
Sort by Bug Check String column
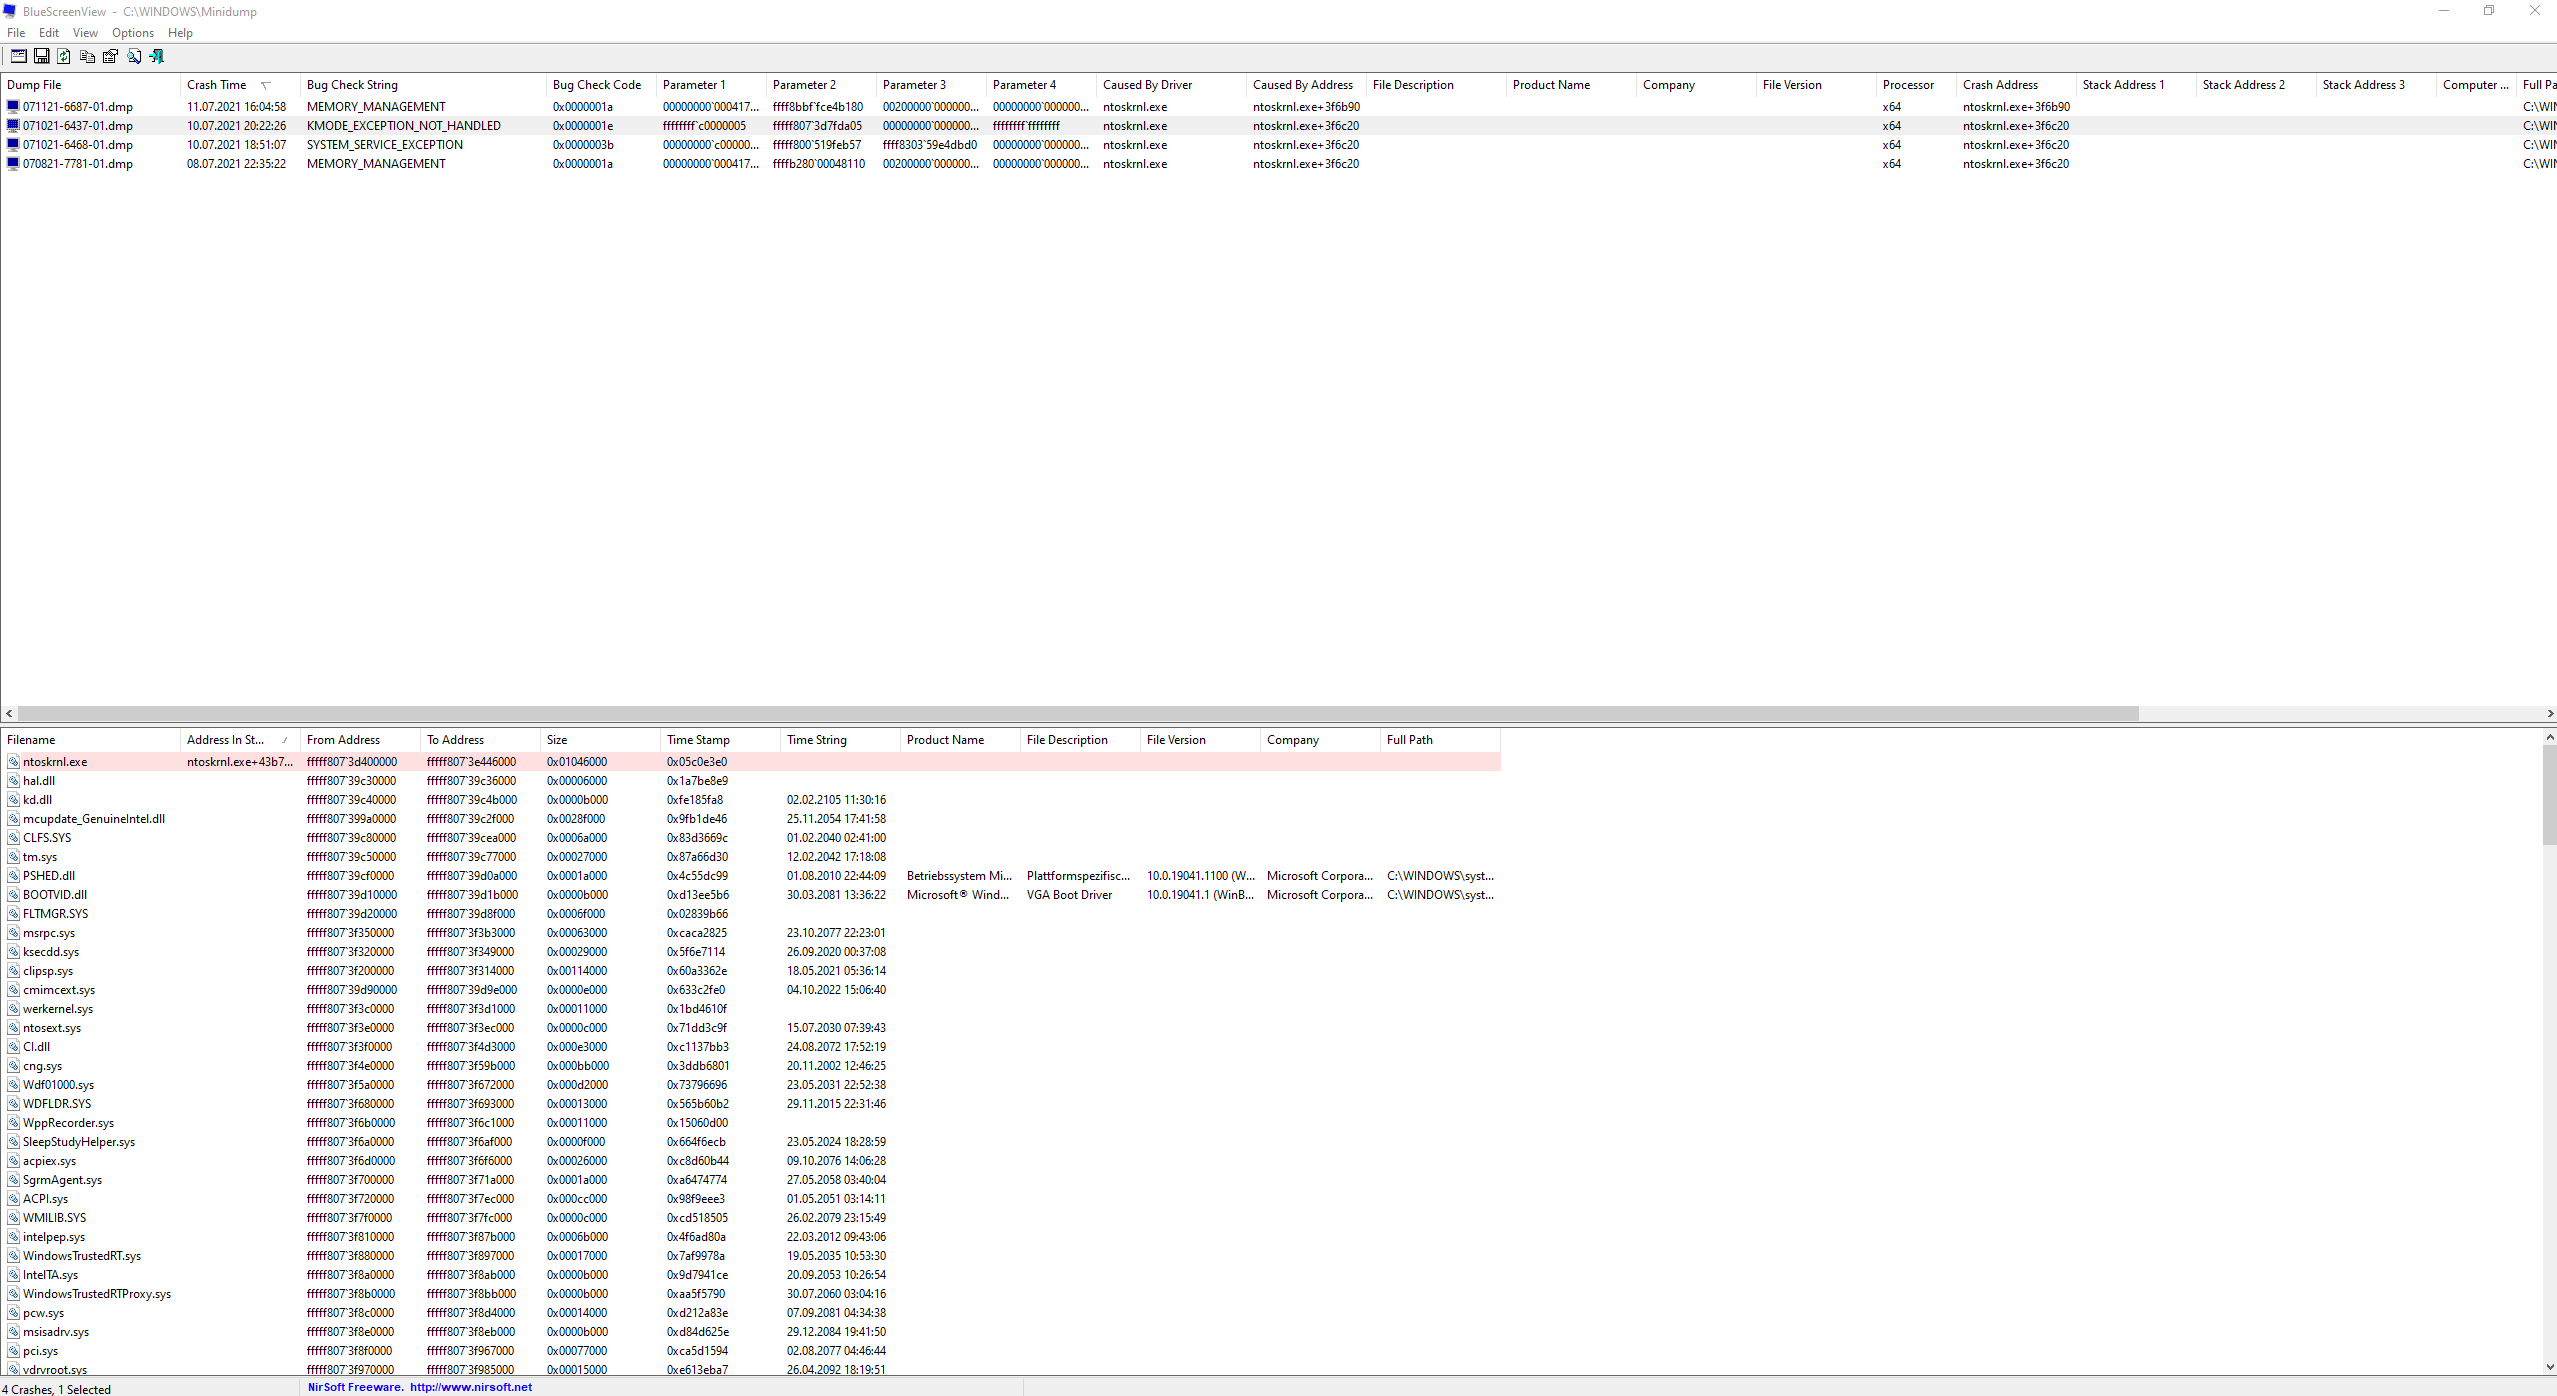(x=352, y=85)
